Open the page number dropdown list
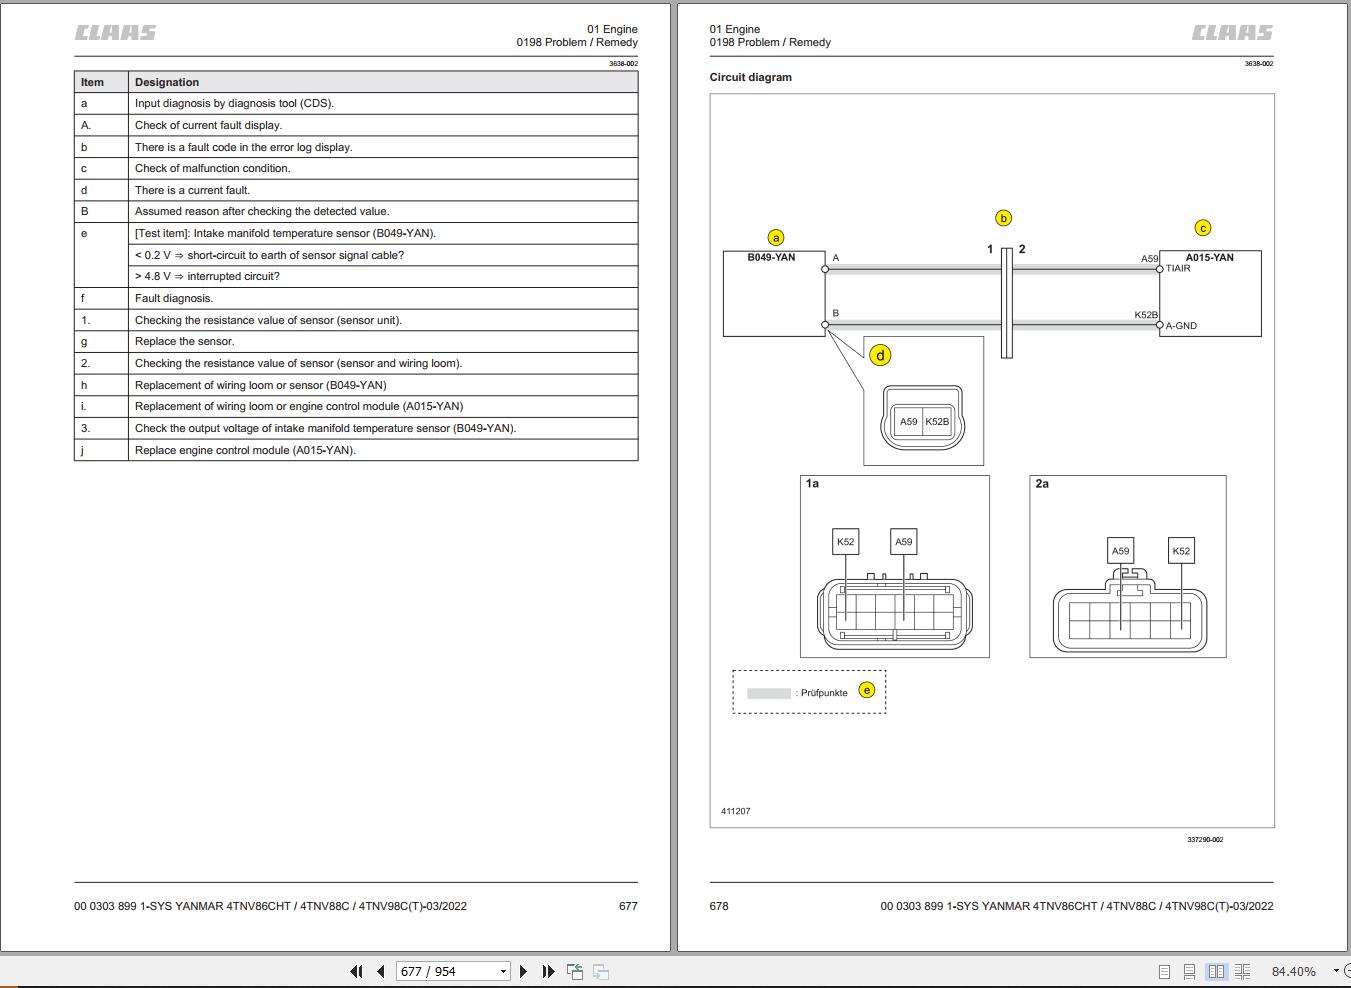Viewport: 1351px width, 988px height. click(x=503, y=971)
